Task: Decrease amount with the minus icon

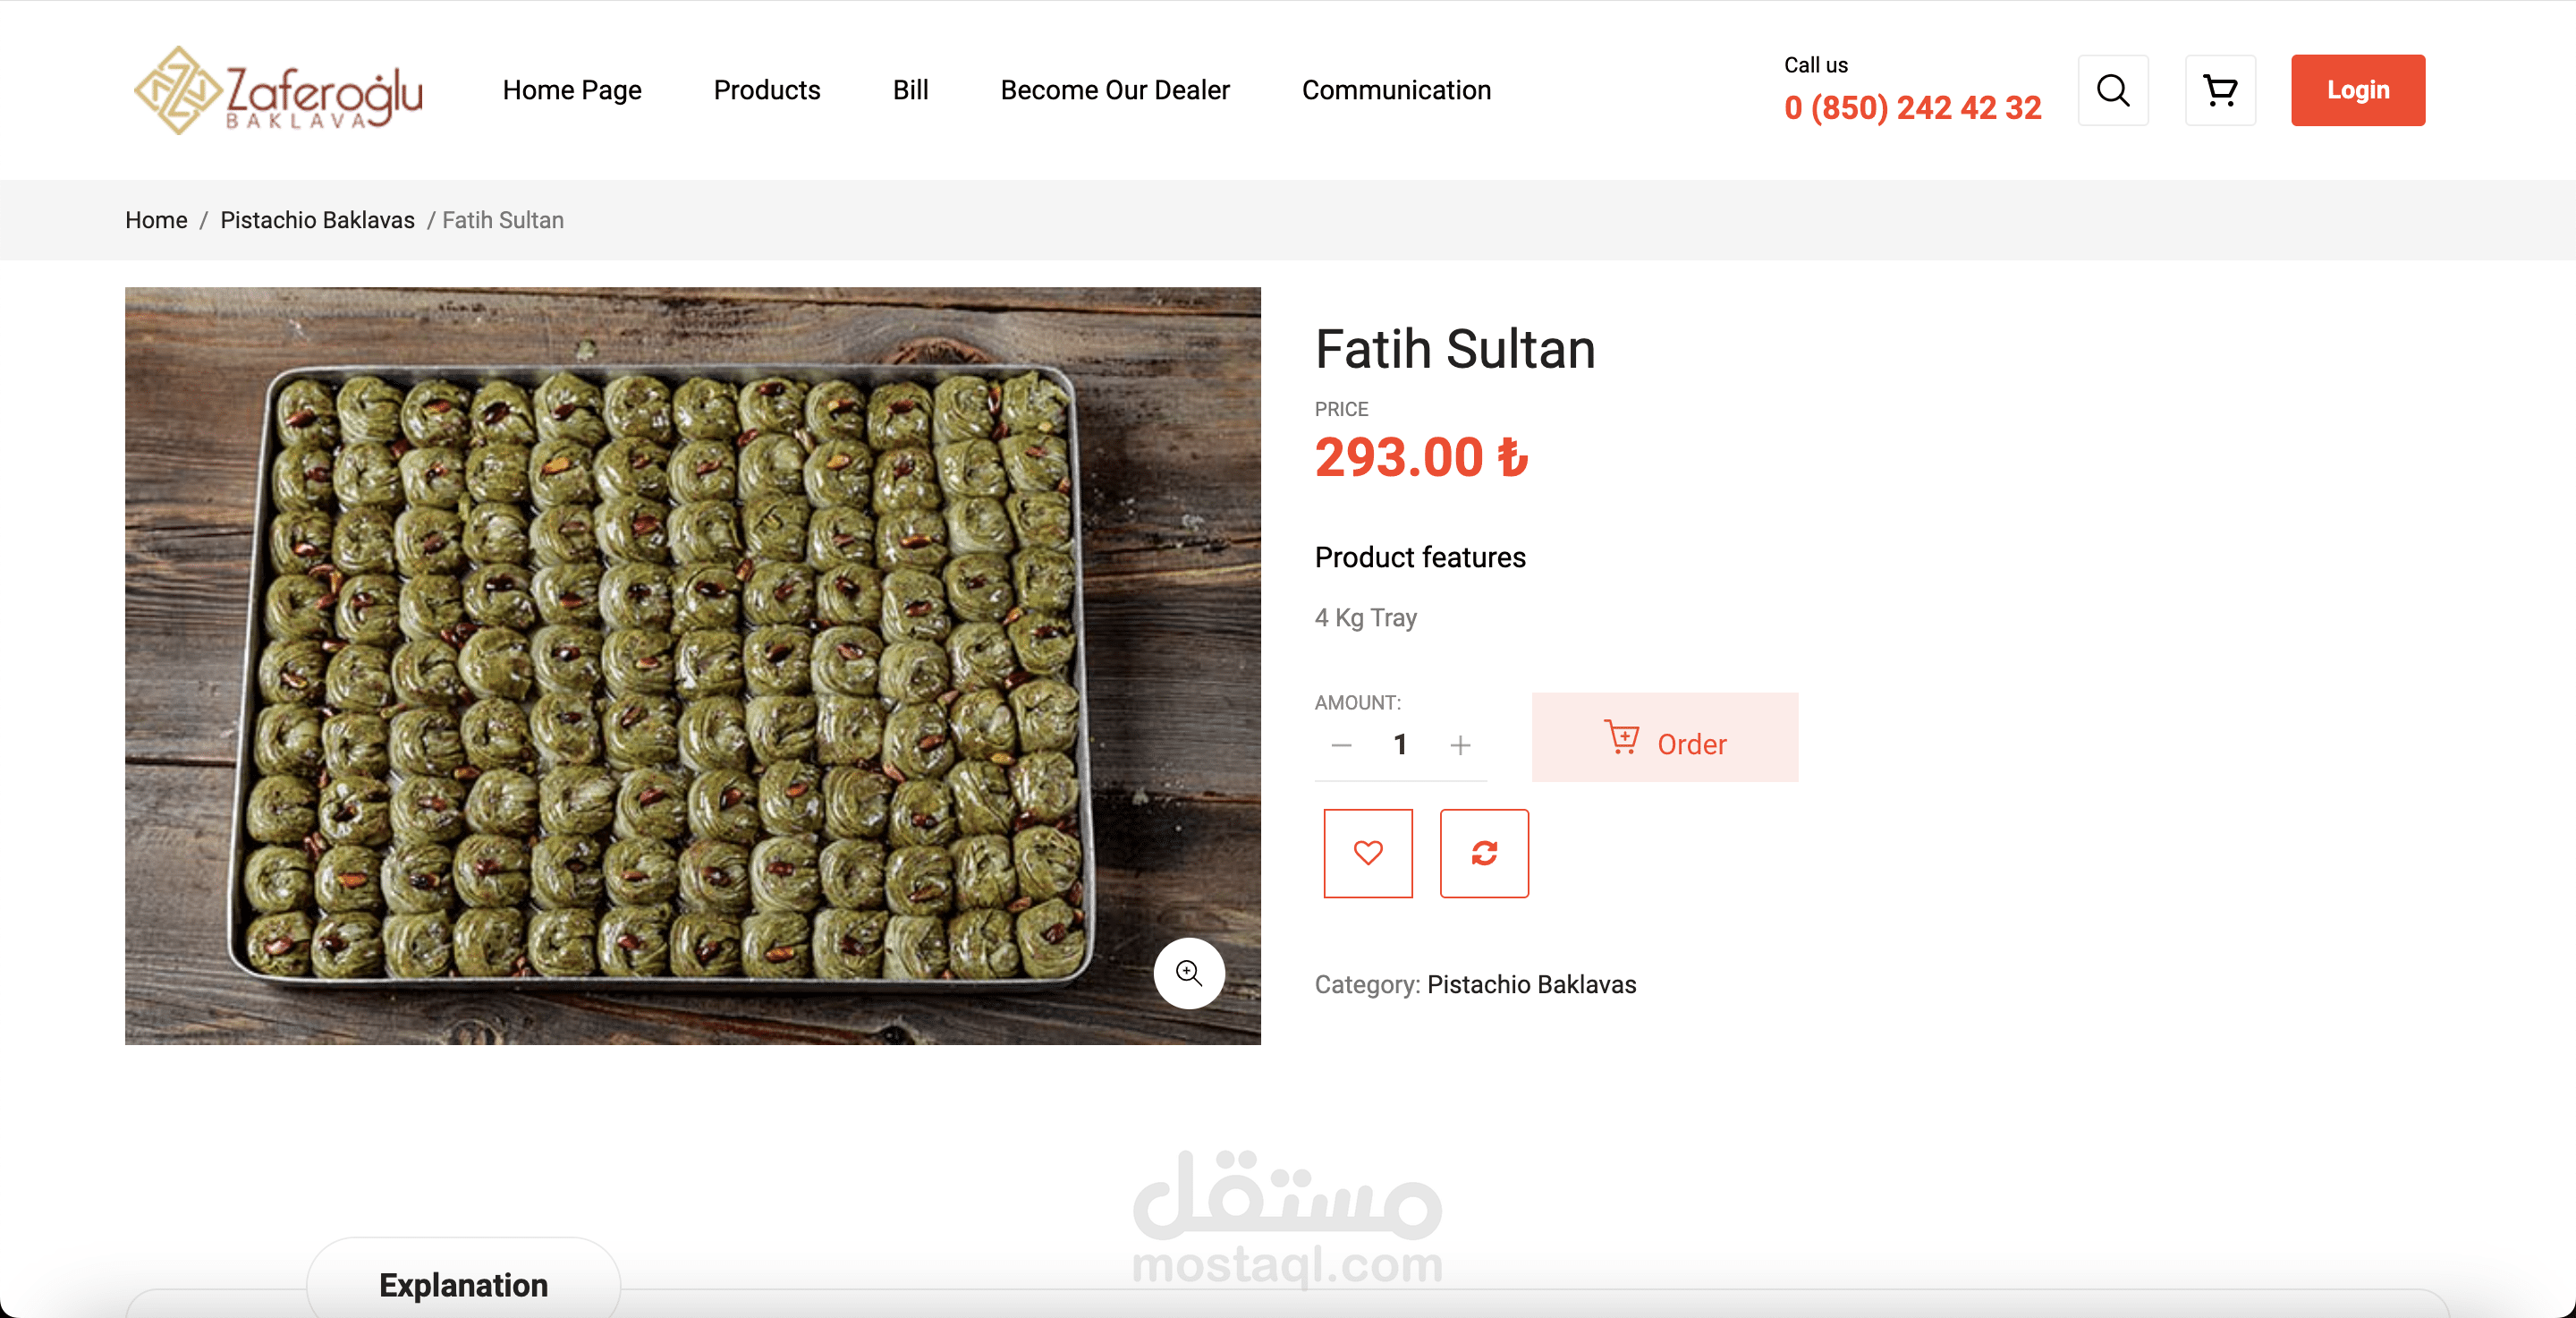Action: coord(1341,745)
